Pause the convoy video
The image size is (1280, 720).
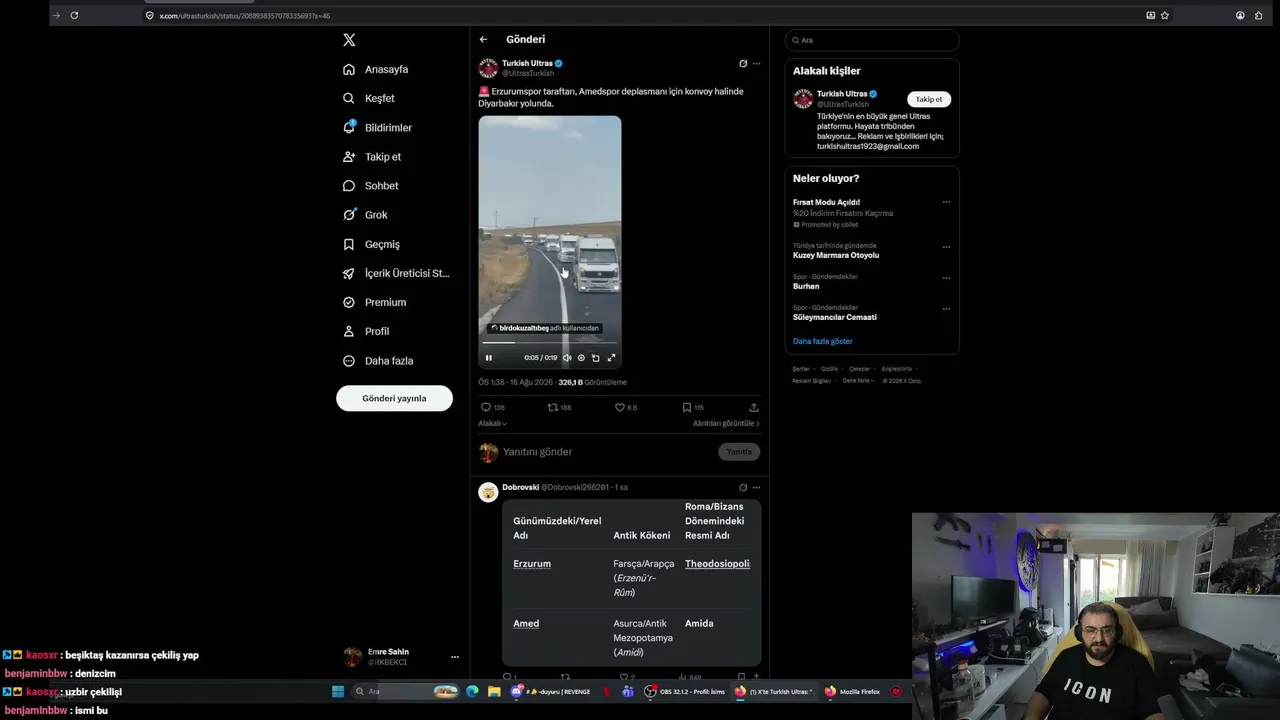[489, 358]
